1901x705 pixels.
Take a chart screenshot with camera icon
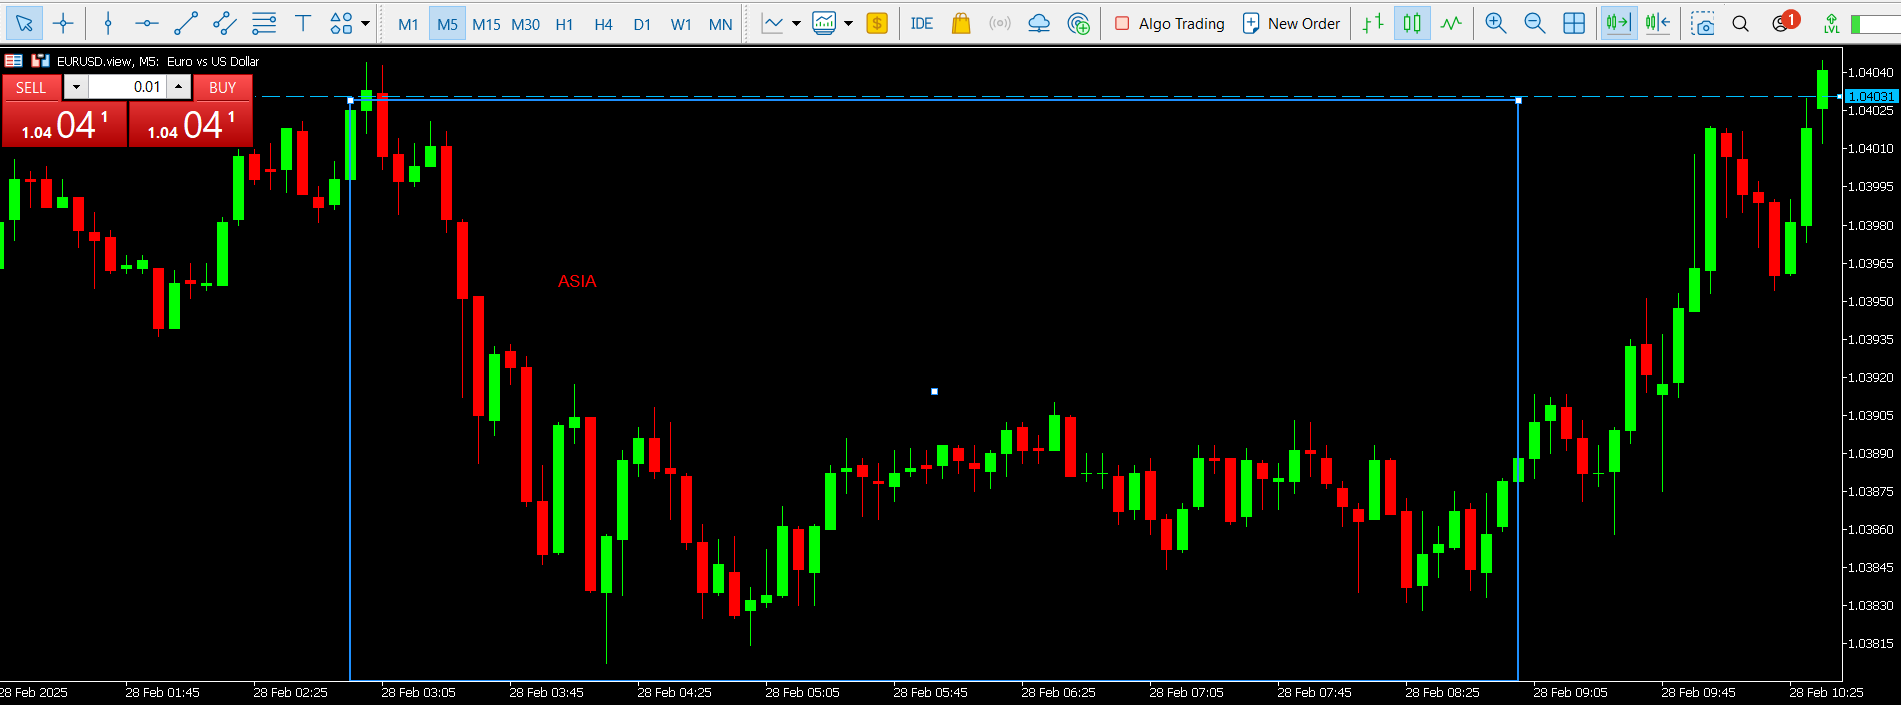(x=1702, y=23)
